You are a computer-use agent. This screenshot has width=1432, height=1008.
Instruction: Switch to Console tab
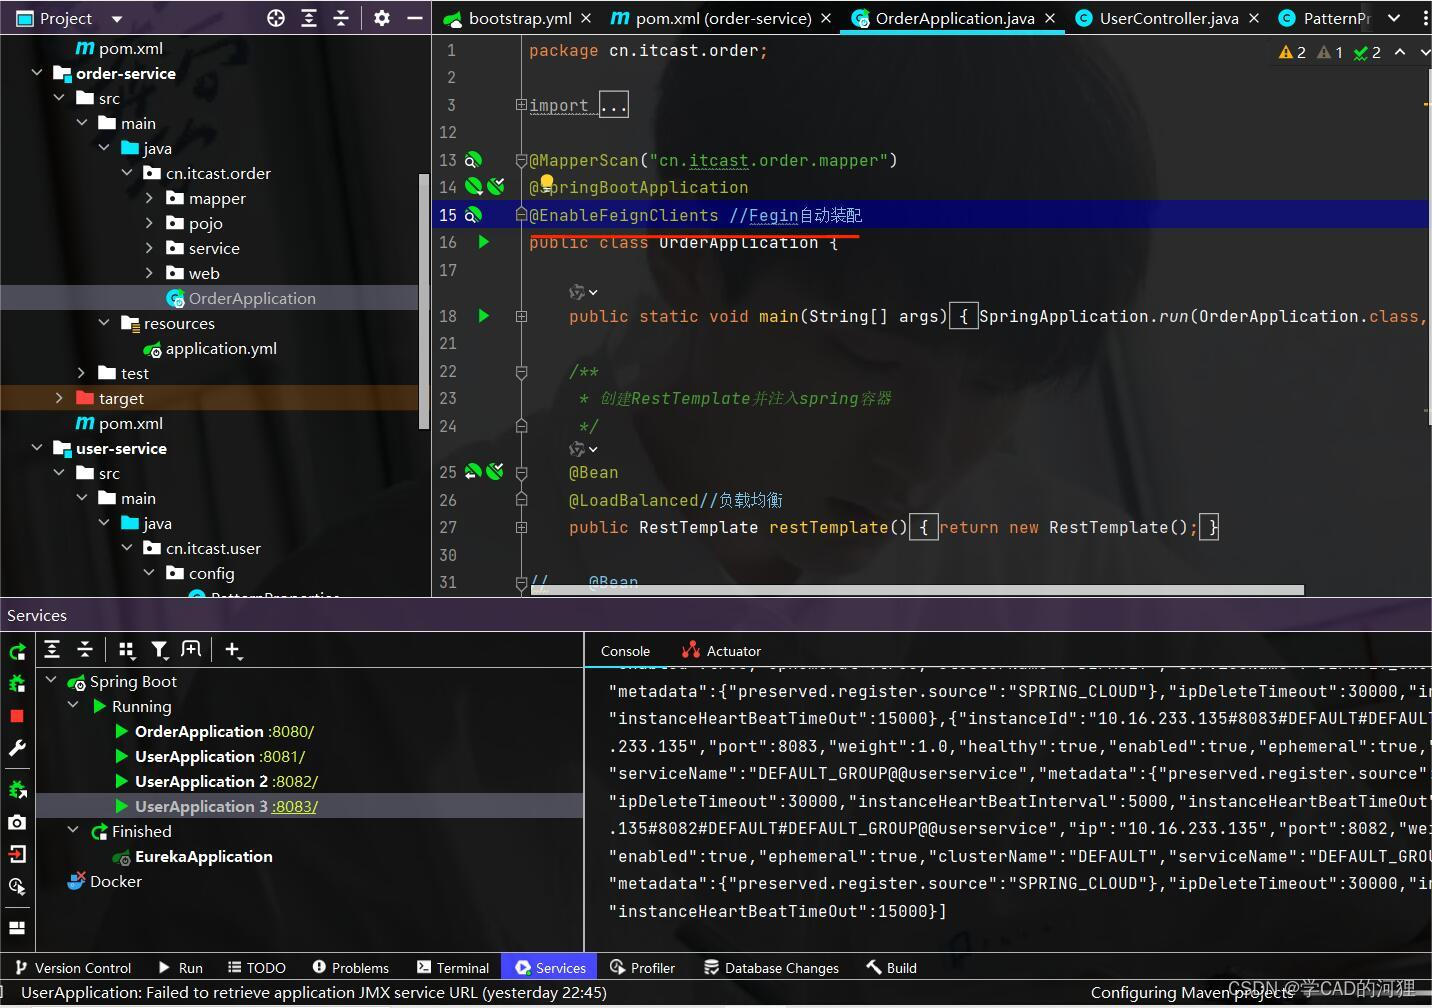[x=625, y=651]
